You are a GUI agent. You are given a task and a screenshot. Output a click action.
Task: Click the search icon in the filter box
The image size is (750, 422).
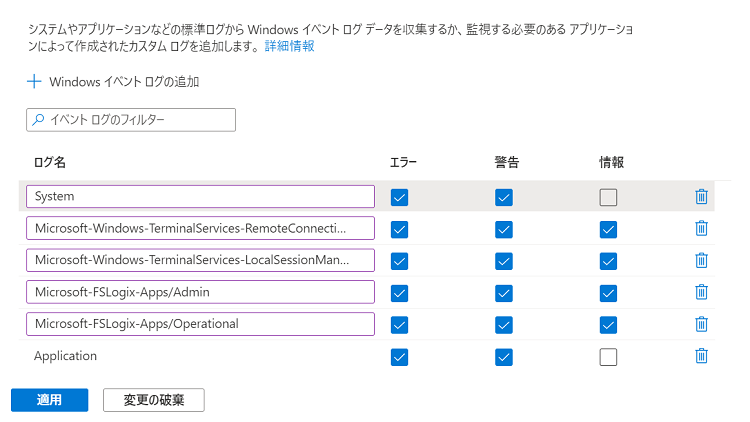(39, 120)
